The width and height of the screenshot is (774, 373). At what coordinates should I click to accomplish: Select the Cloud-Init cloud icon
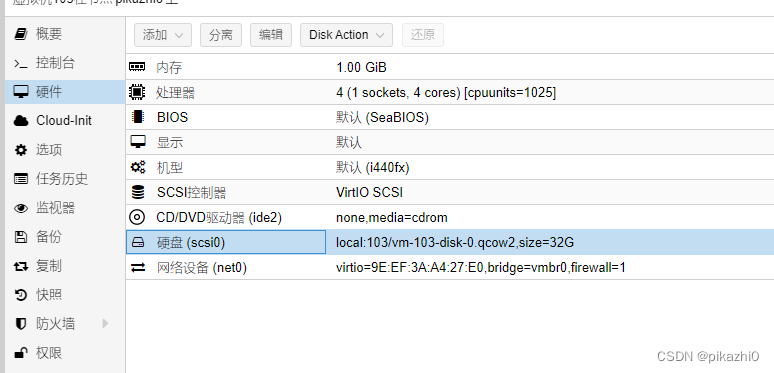(x=21, y=121)
